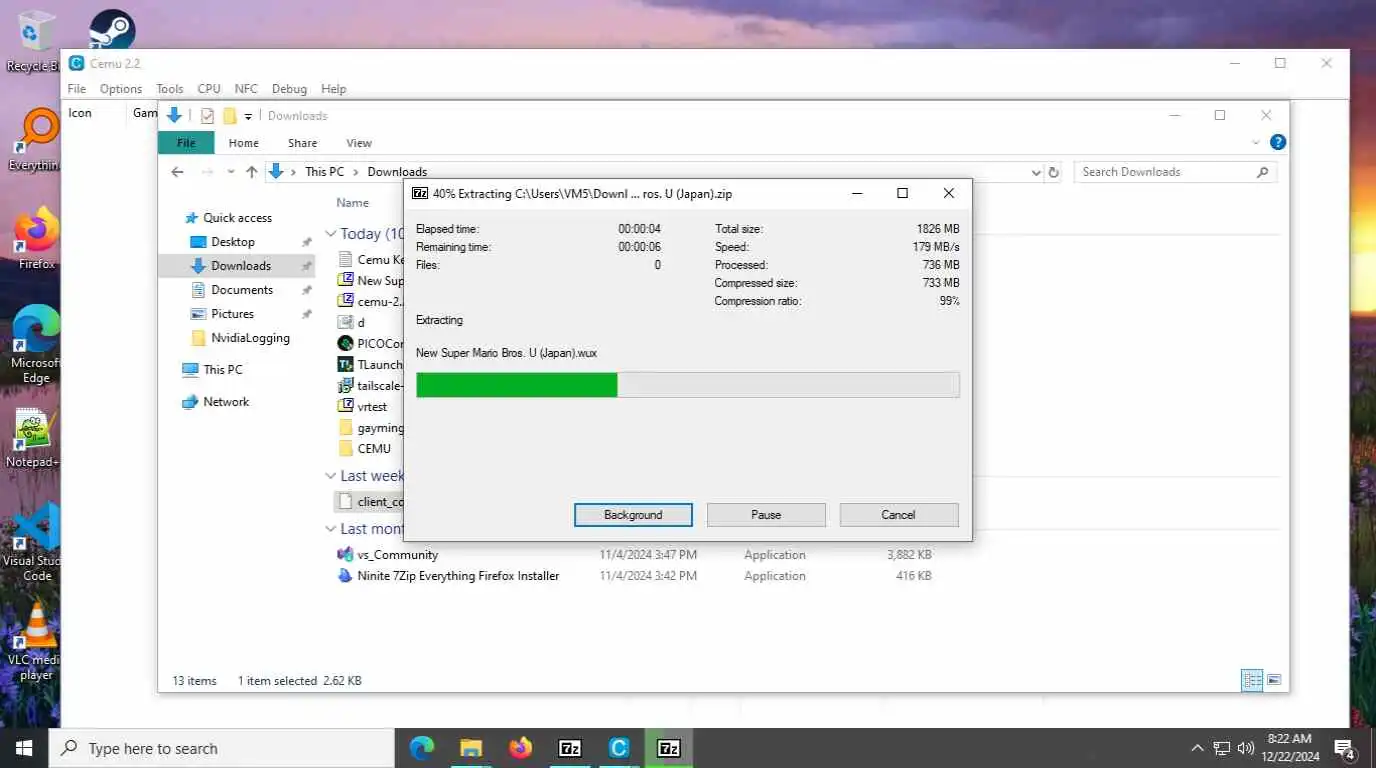Image resolution: width=1376 pixels, height=768 pixels.
Task: Click taskbar search box
Action: click(x=221, y=748)
